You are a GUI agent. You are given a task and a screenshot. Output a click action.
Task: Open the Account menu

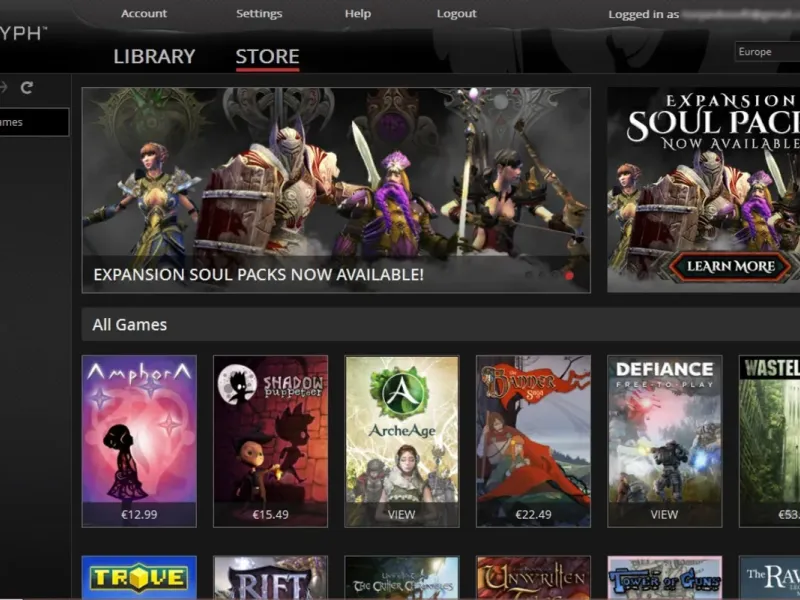(144, 14)
